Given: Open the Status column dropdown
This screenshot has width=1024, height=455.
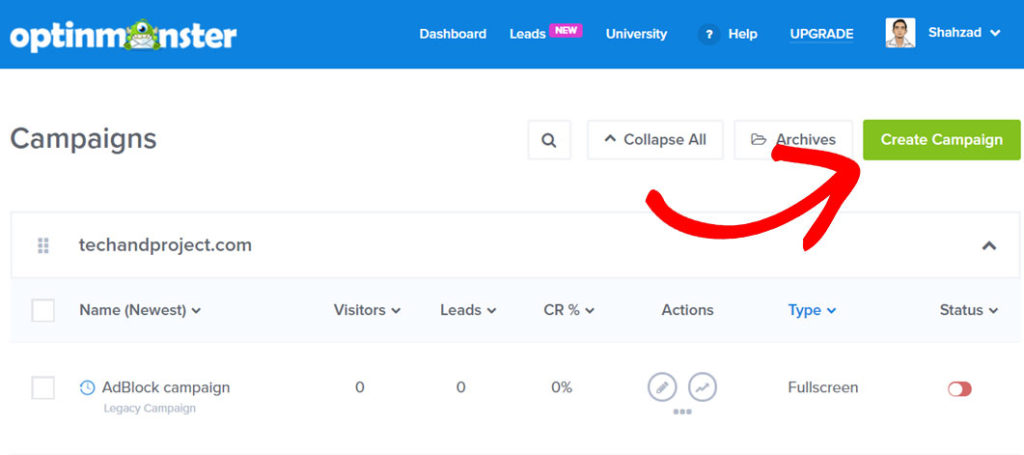Looking at the screenshot, I should (968, 310).
